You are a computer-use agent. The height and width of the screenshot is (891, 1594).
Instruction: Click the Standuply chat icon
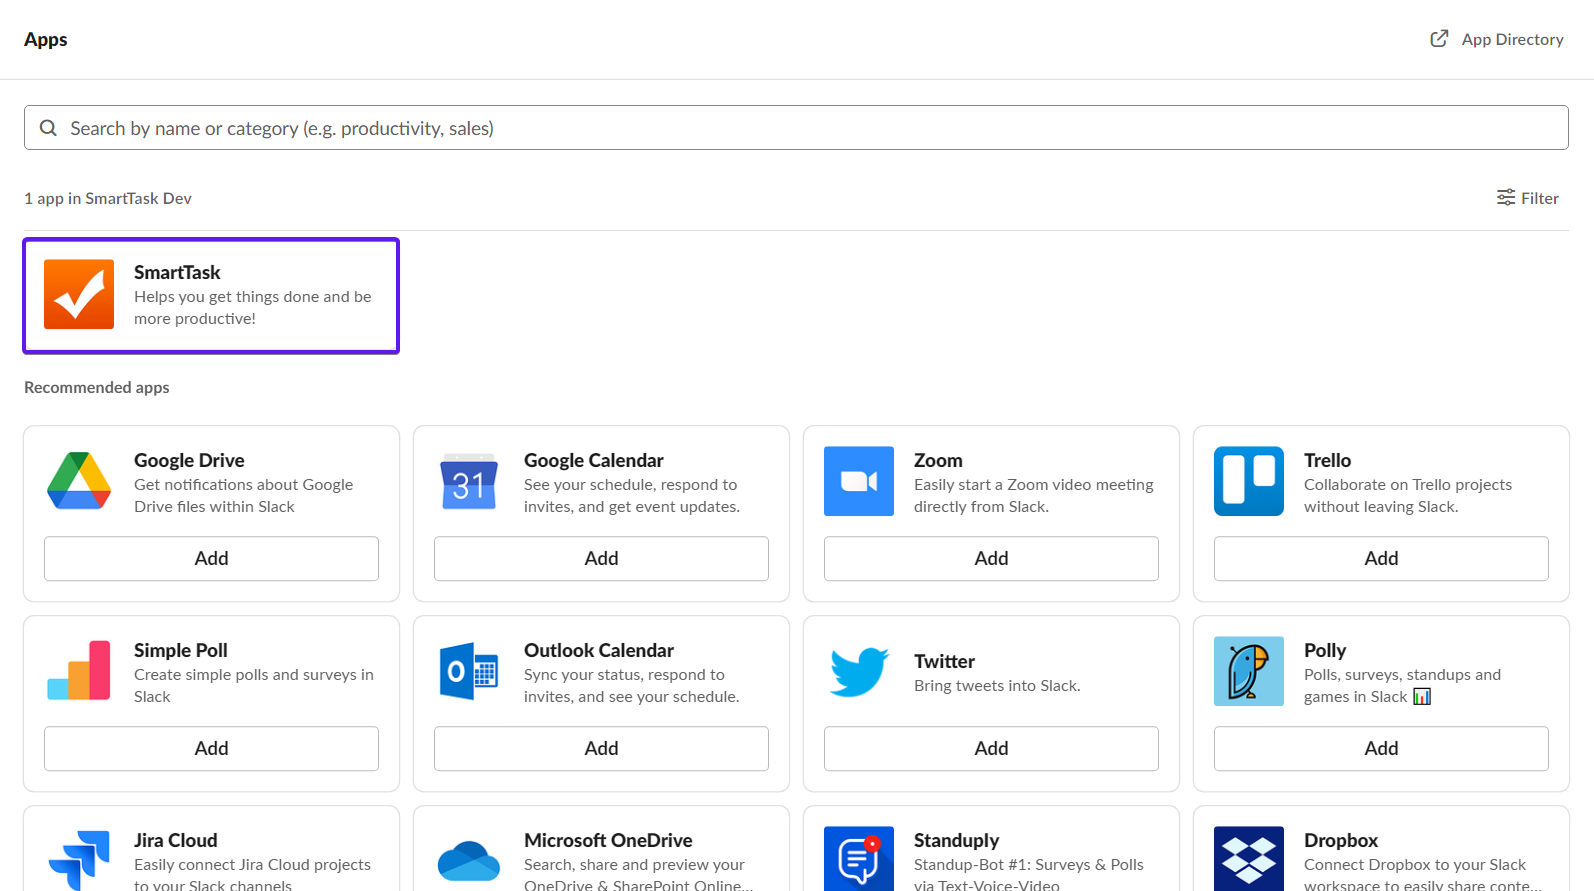click(859, 859)
